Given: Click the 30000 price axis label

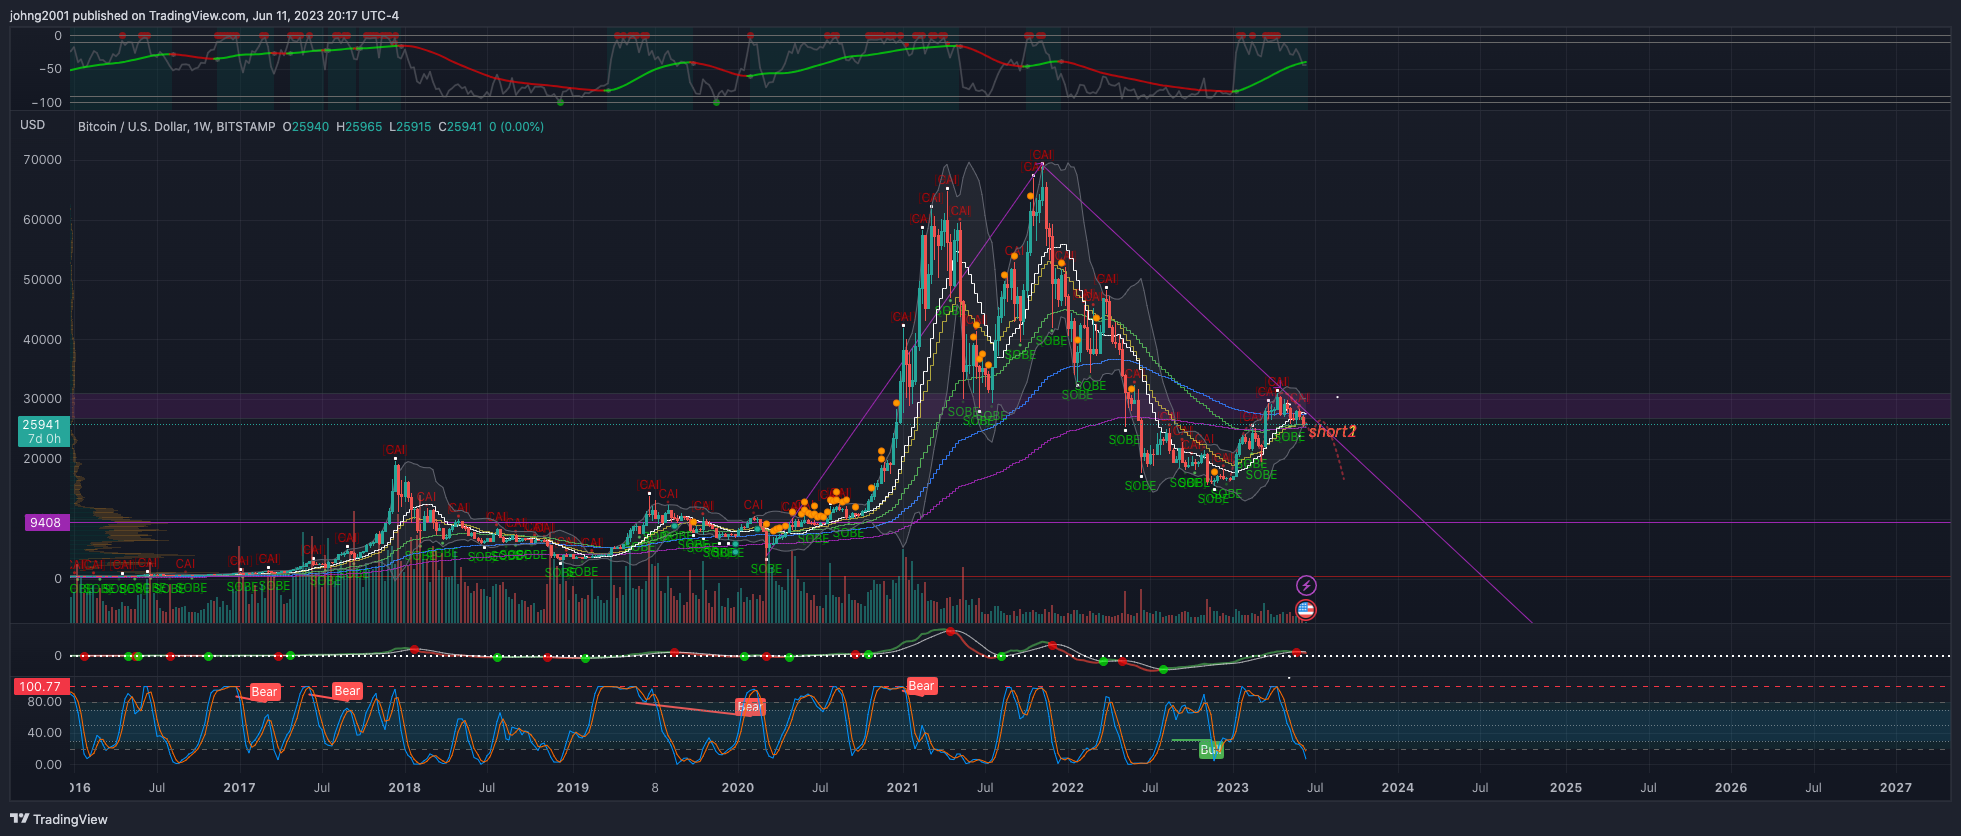Looking at the screenshot, I should (42, 399).
